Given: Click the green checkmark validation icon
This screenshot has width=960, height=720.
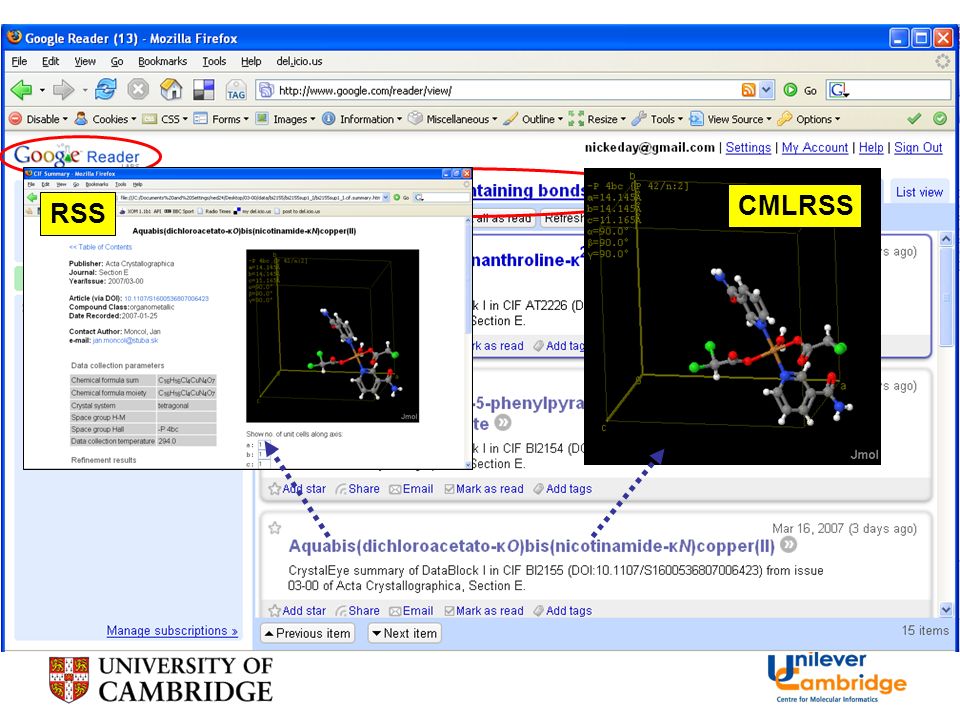Looking at the screenshot, I should [914, 119].
